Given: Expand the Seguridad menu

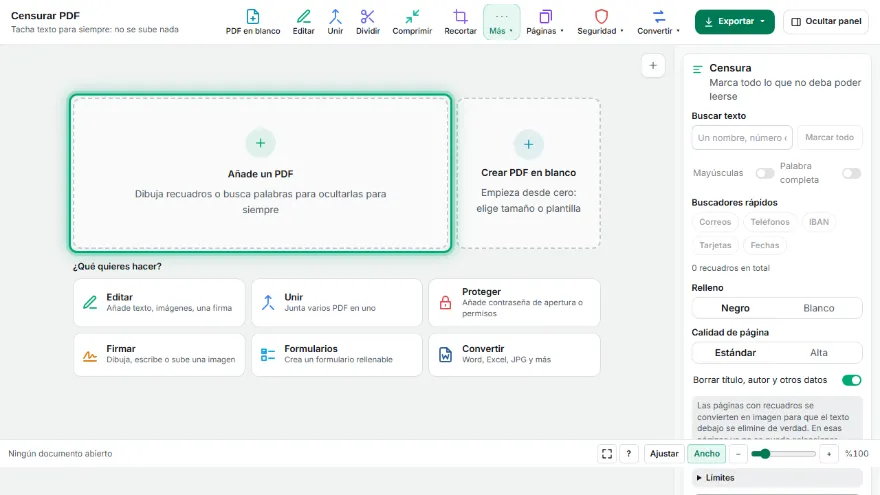Looking at the screenshot, I should (x=601, y=22).
